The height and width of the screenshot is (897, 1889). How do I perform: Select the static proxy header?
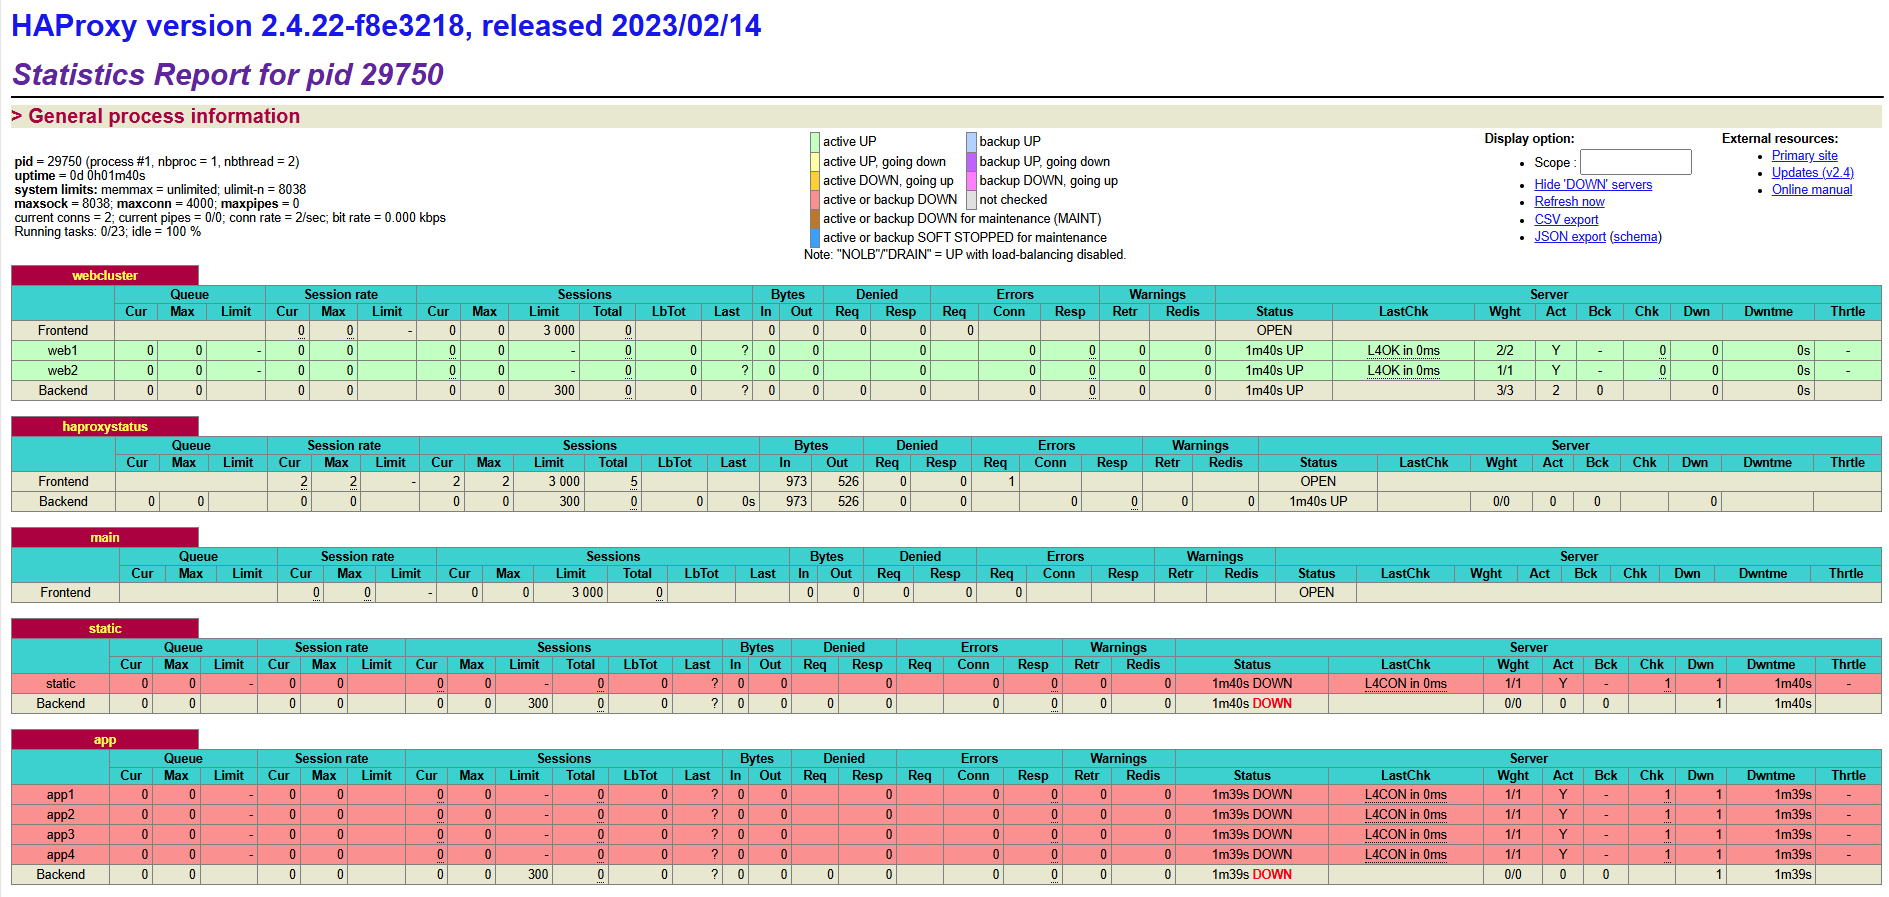(105, 628)
